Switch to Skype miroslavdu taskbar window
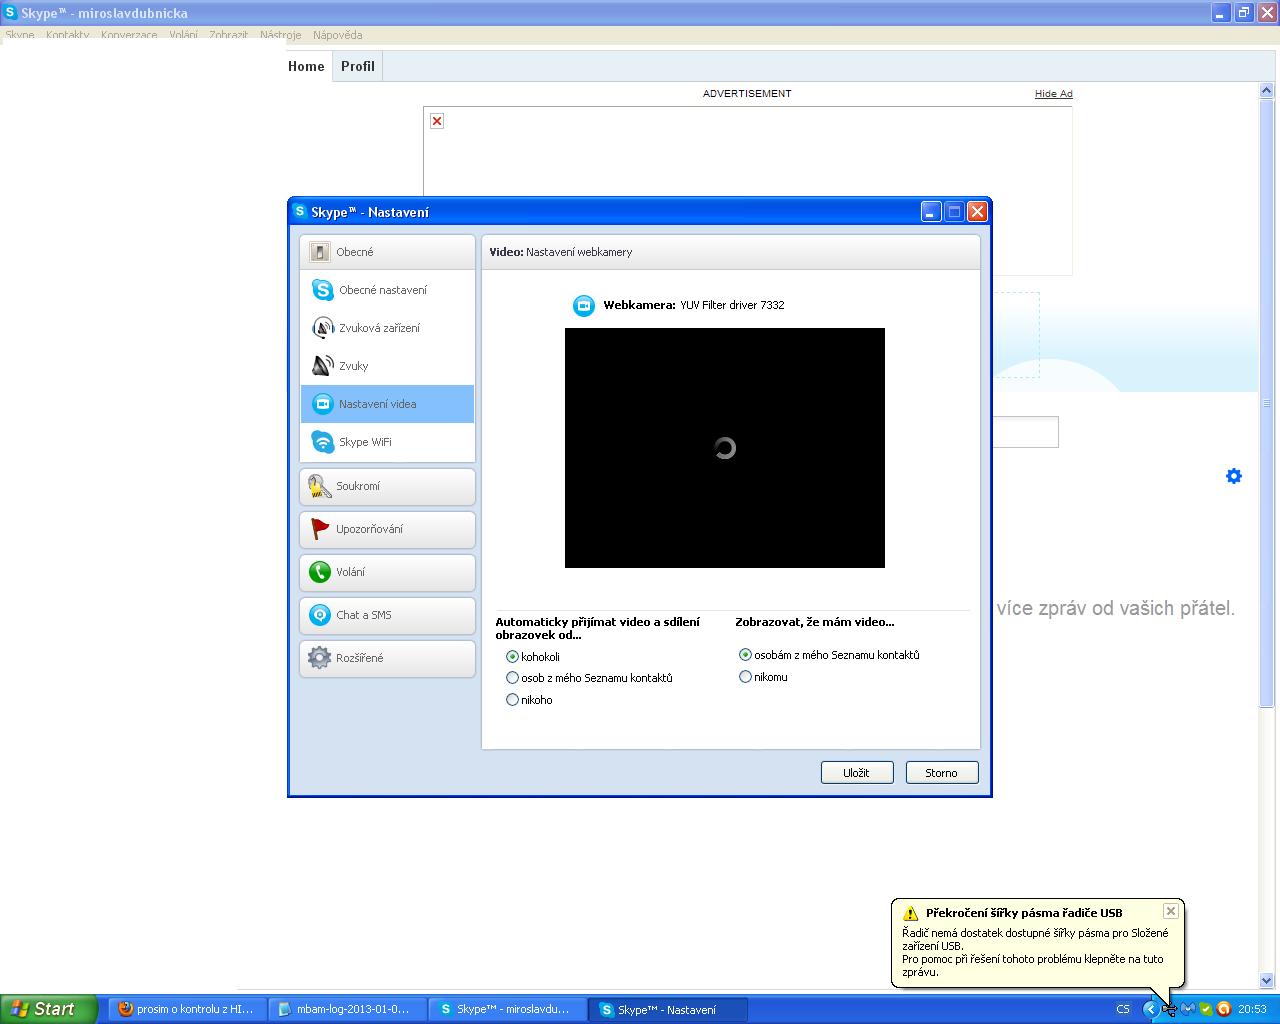Viewport: 1280px width, 1024px height. coord(509,1009)
